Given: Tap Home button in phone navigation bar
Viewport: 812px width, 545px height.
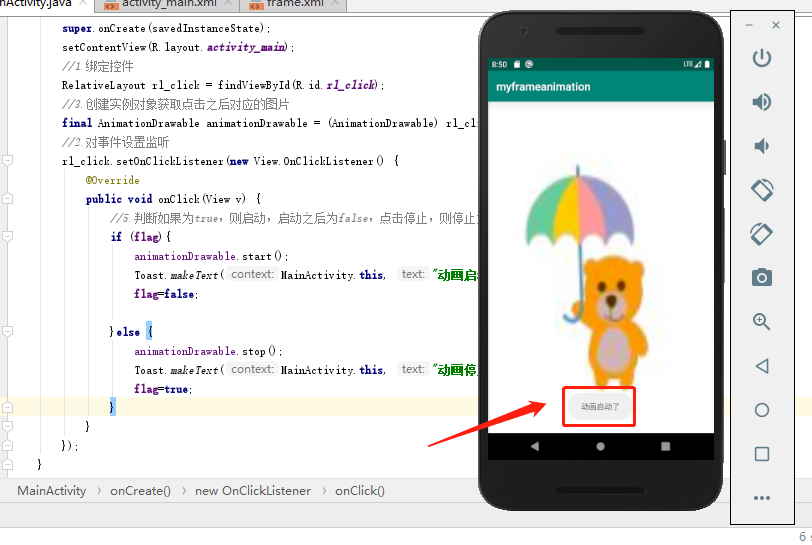Looking at the screenshot, I should [x=600, y=446].
